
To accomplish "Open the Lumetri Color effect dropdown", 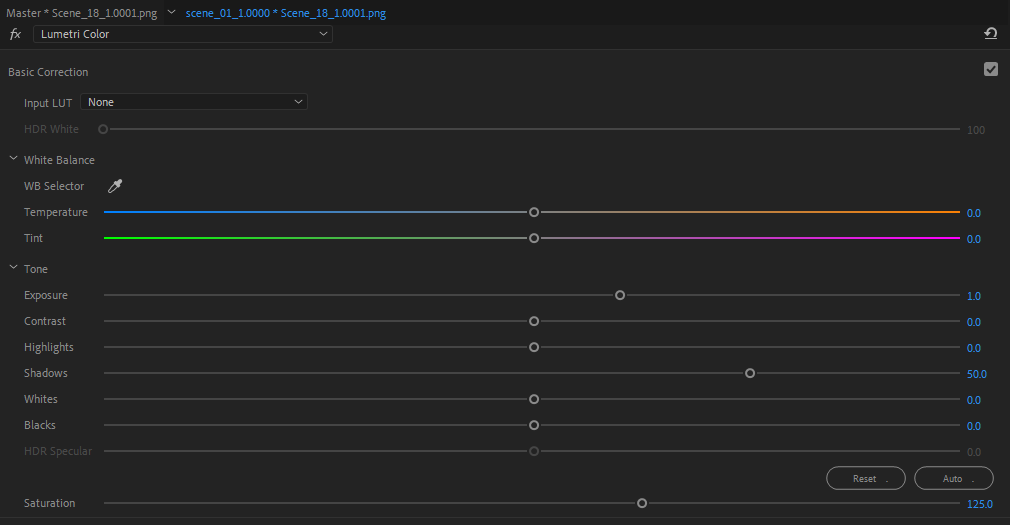I will click(x=183, y=34).
